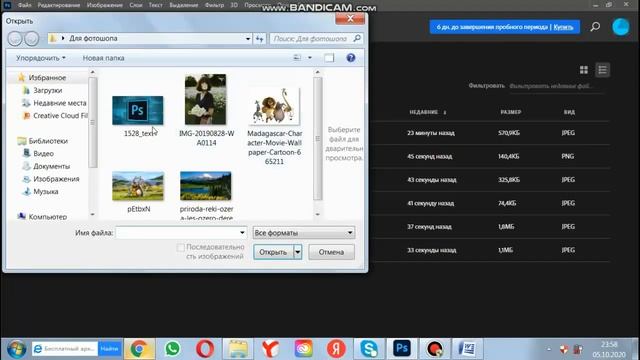This screenshot has width=640, height=360.
Task: Open Google Chrome from the taskbar
Action: tap(139, 349)
